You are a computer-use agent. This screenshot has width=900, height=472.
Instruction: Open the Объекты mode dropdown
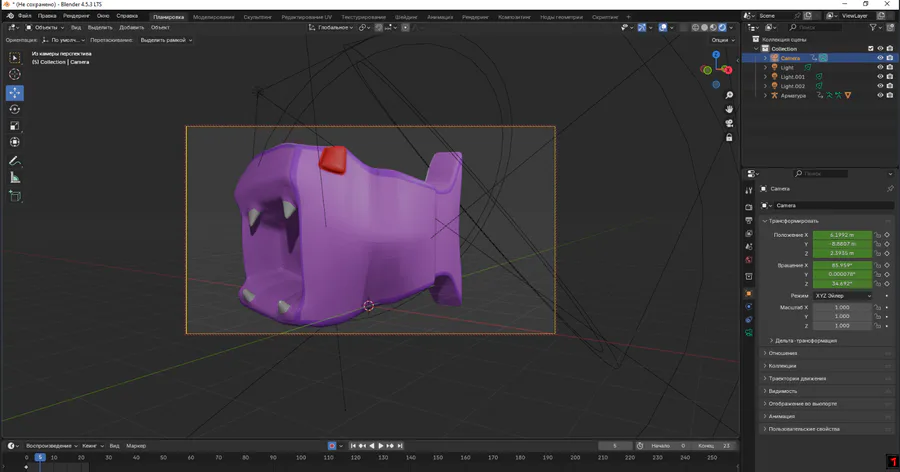click(45, 28)
